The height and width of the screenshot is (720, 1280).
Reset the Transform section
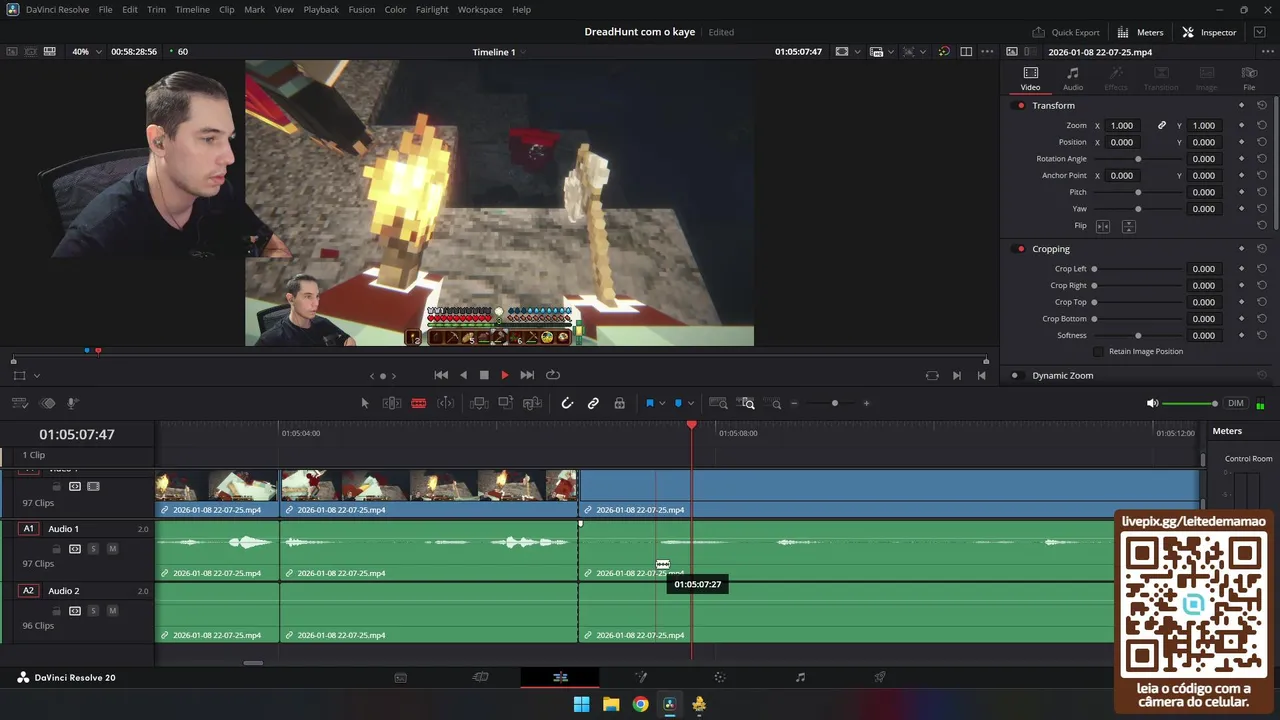[1262, 105]
